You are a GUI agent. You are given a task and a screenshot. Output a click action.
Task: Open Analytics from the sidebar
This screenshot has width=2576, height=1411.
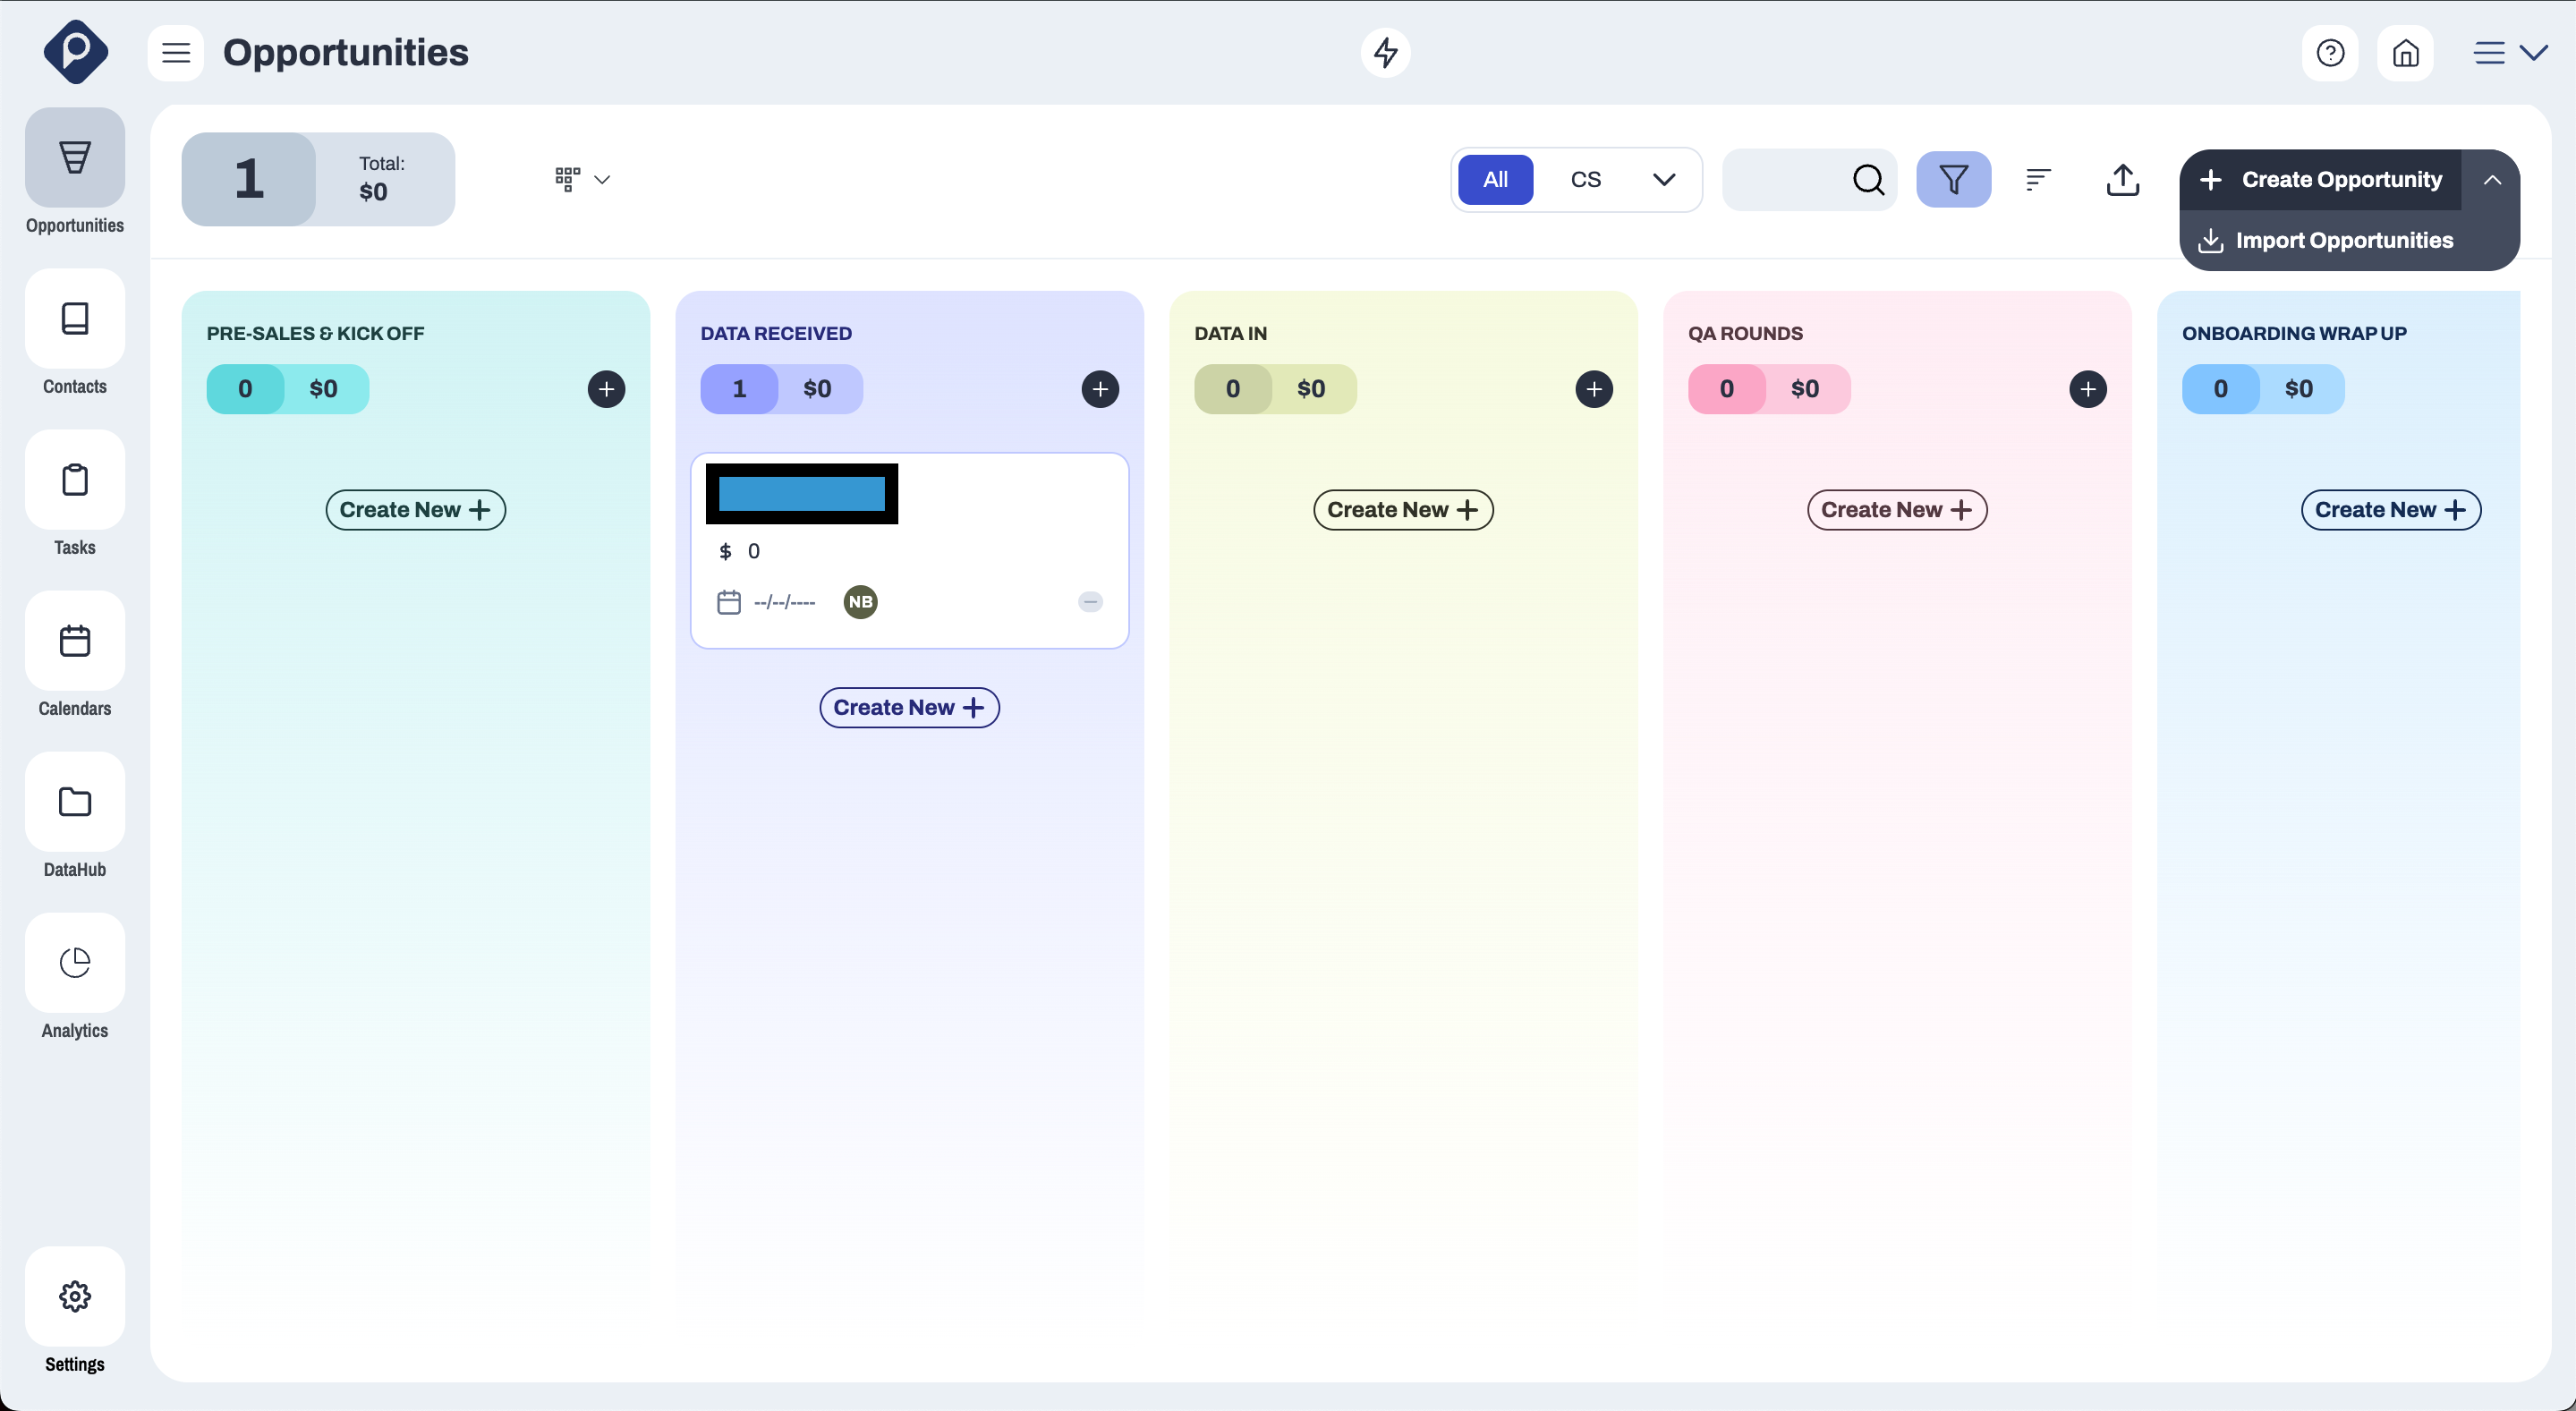pos(75,963)
